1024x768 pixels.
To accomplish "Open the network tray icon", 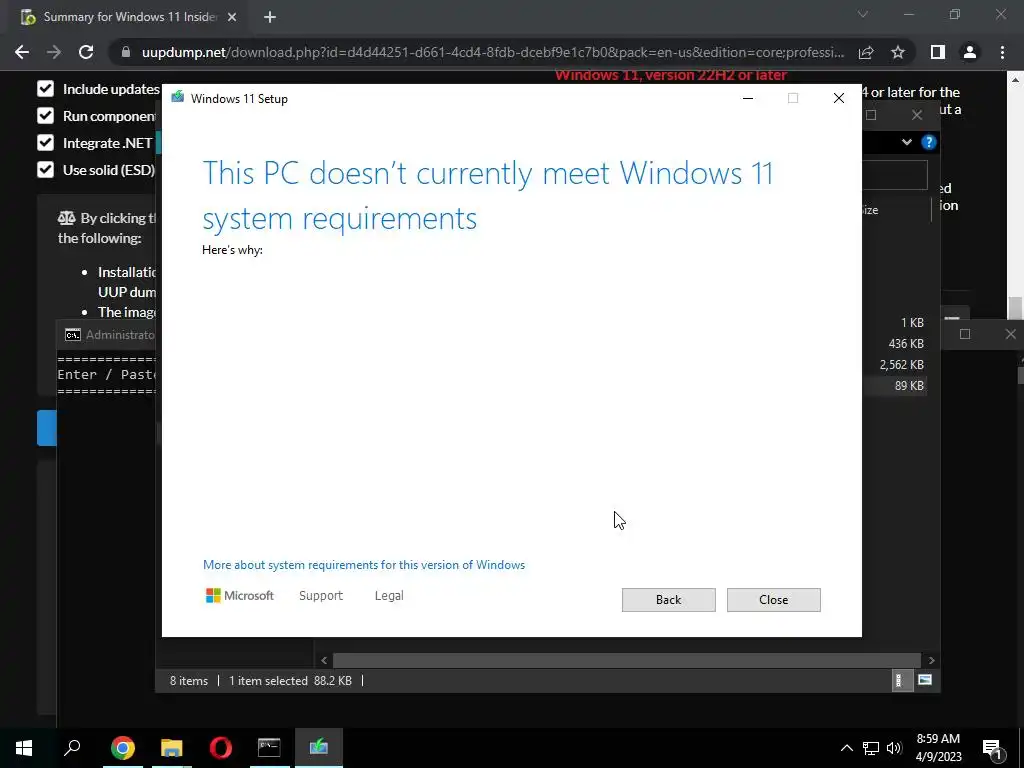I will (x=871, y=748).
